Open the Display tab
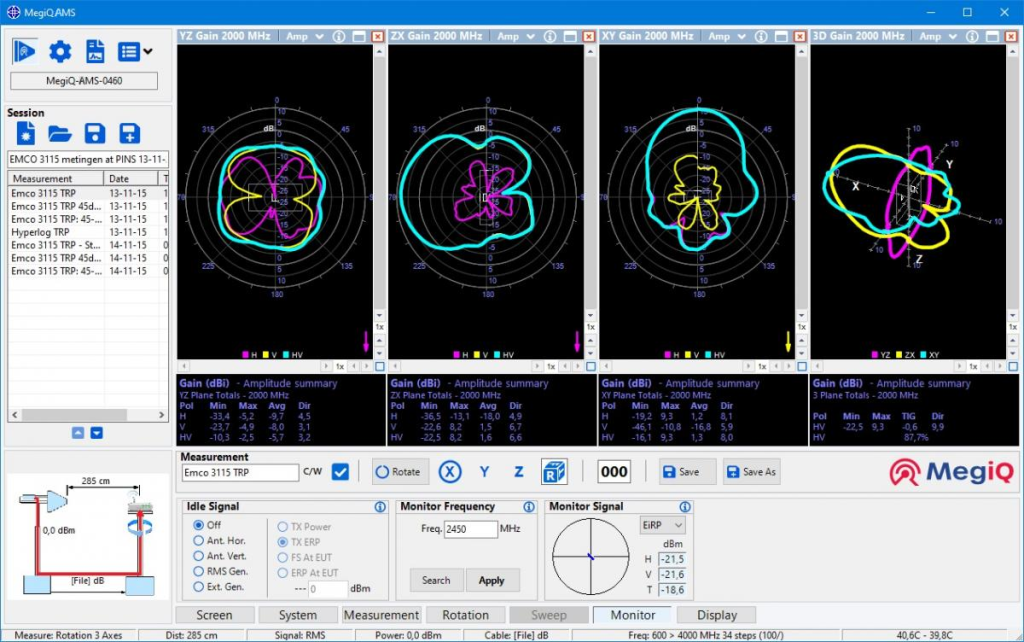The width and height of the screenshot is (1024, 642). coord(717,615)
